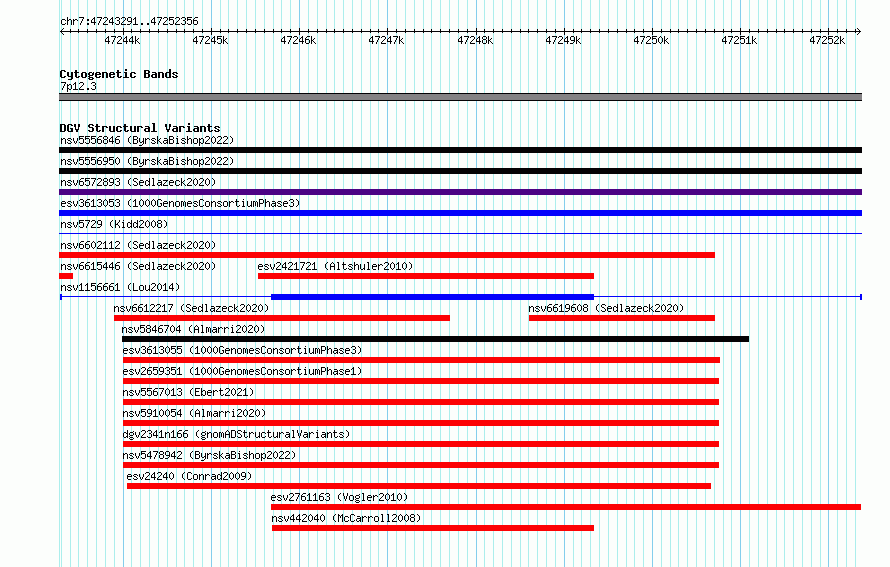Select the red bar for nsv5910054
Viewport: 890px width, 567px height.
tap(421, 423)
